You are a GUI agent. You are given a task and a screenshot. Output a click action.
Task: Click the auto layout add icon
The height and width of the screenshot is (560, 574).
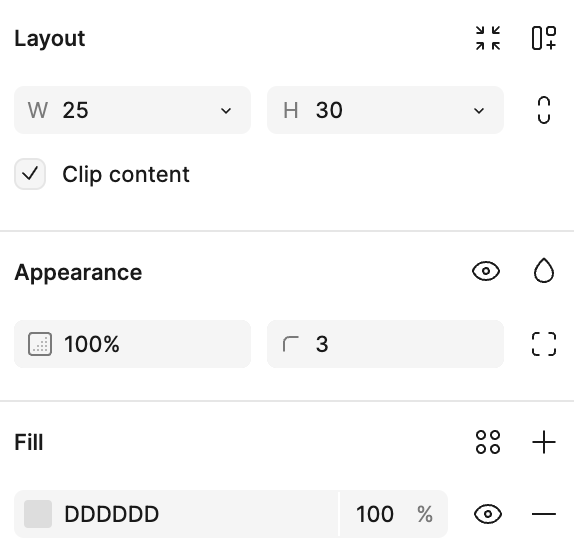544,38
